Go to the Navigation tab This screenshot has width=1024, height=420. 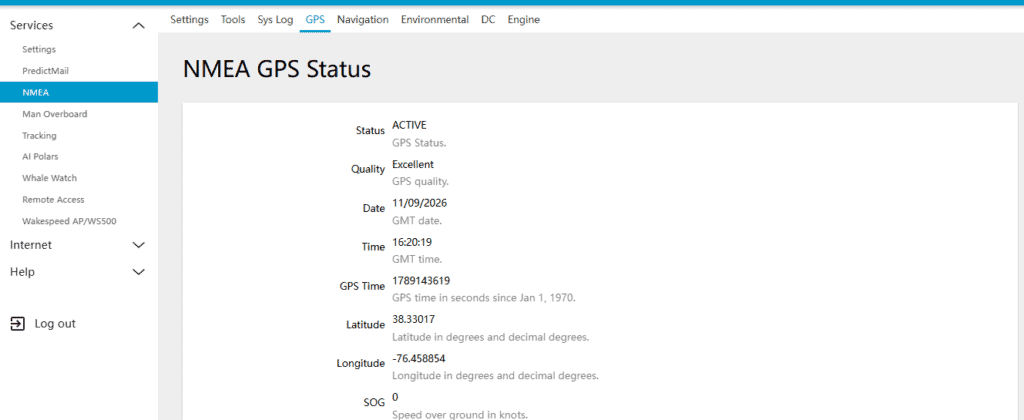click(362, 20)
